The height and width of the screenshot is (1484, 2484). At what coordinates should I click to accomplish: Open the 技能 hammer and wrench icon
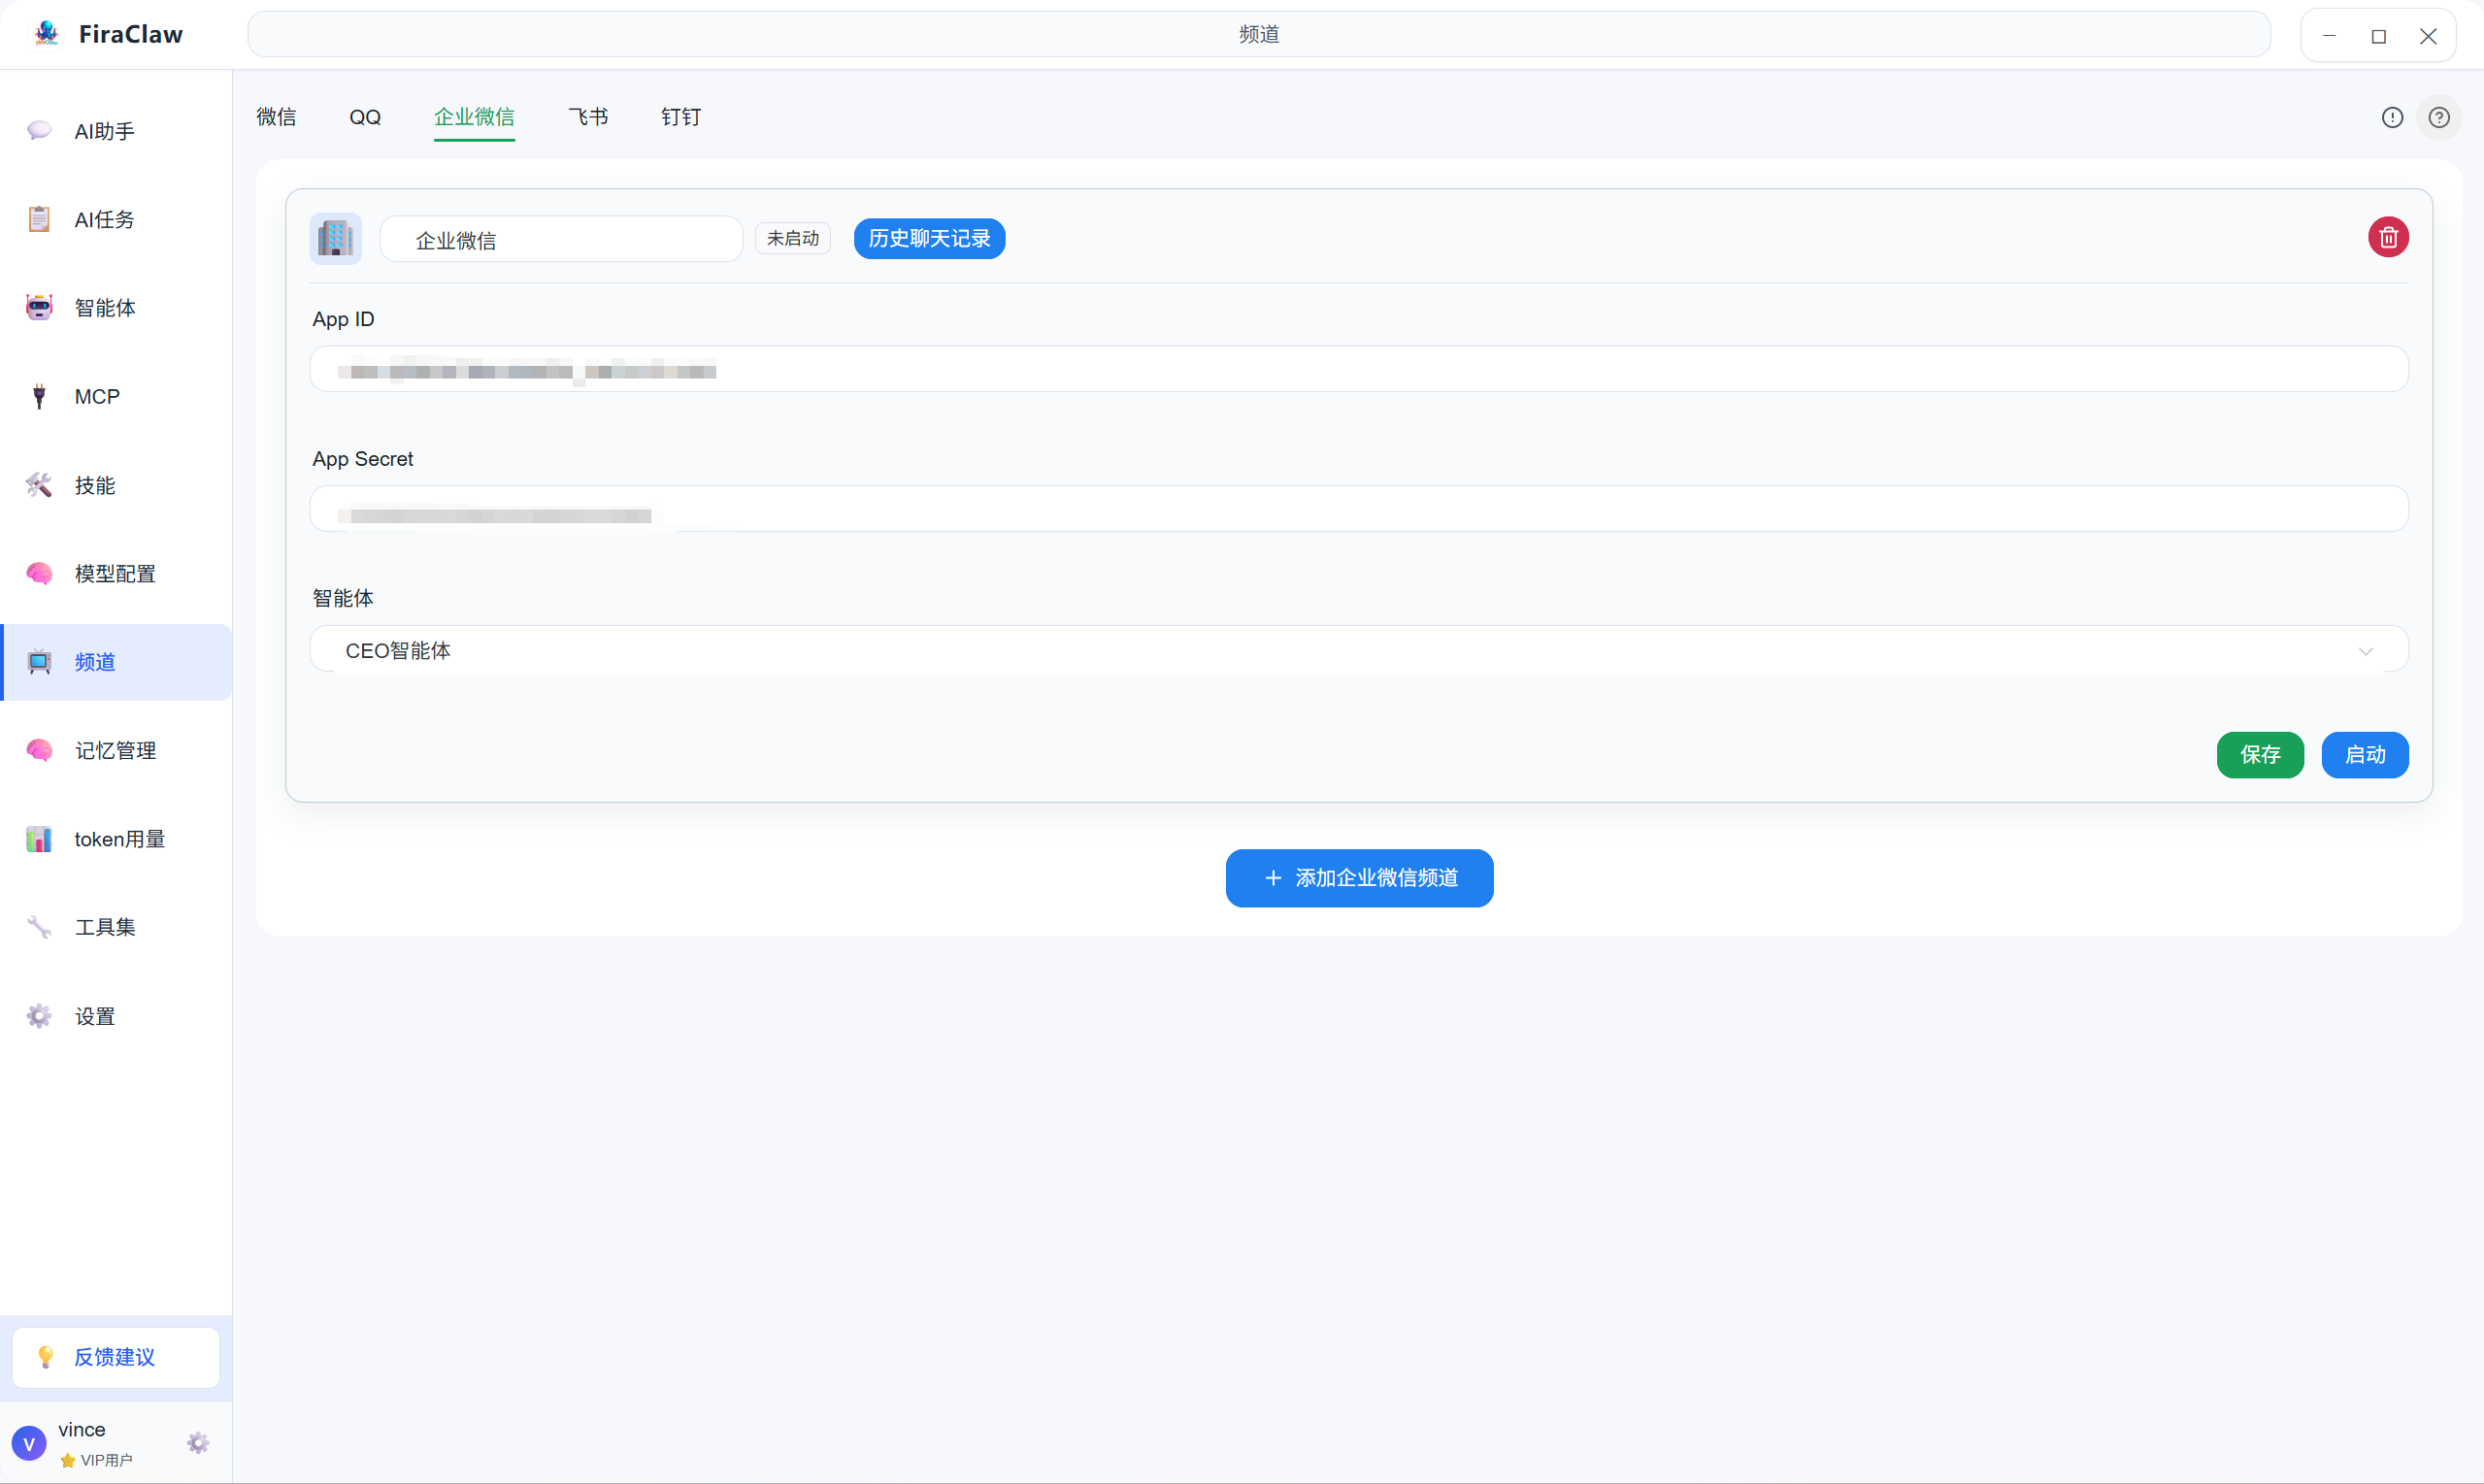coord(39,485)
